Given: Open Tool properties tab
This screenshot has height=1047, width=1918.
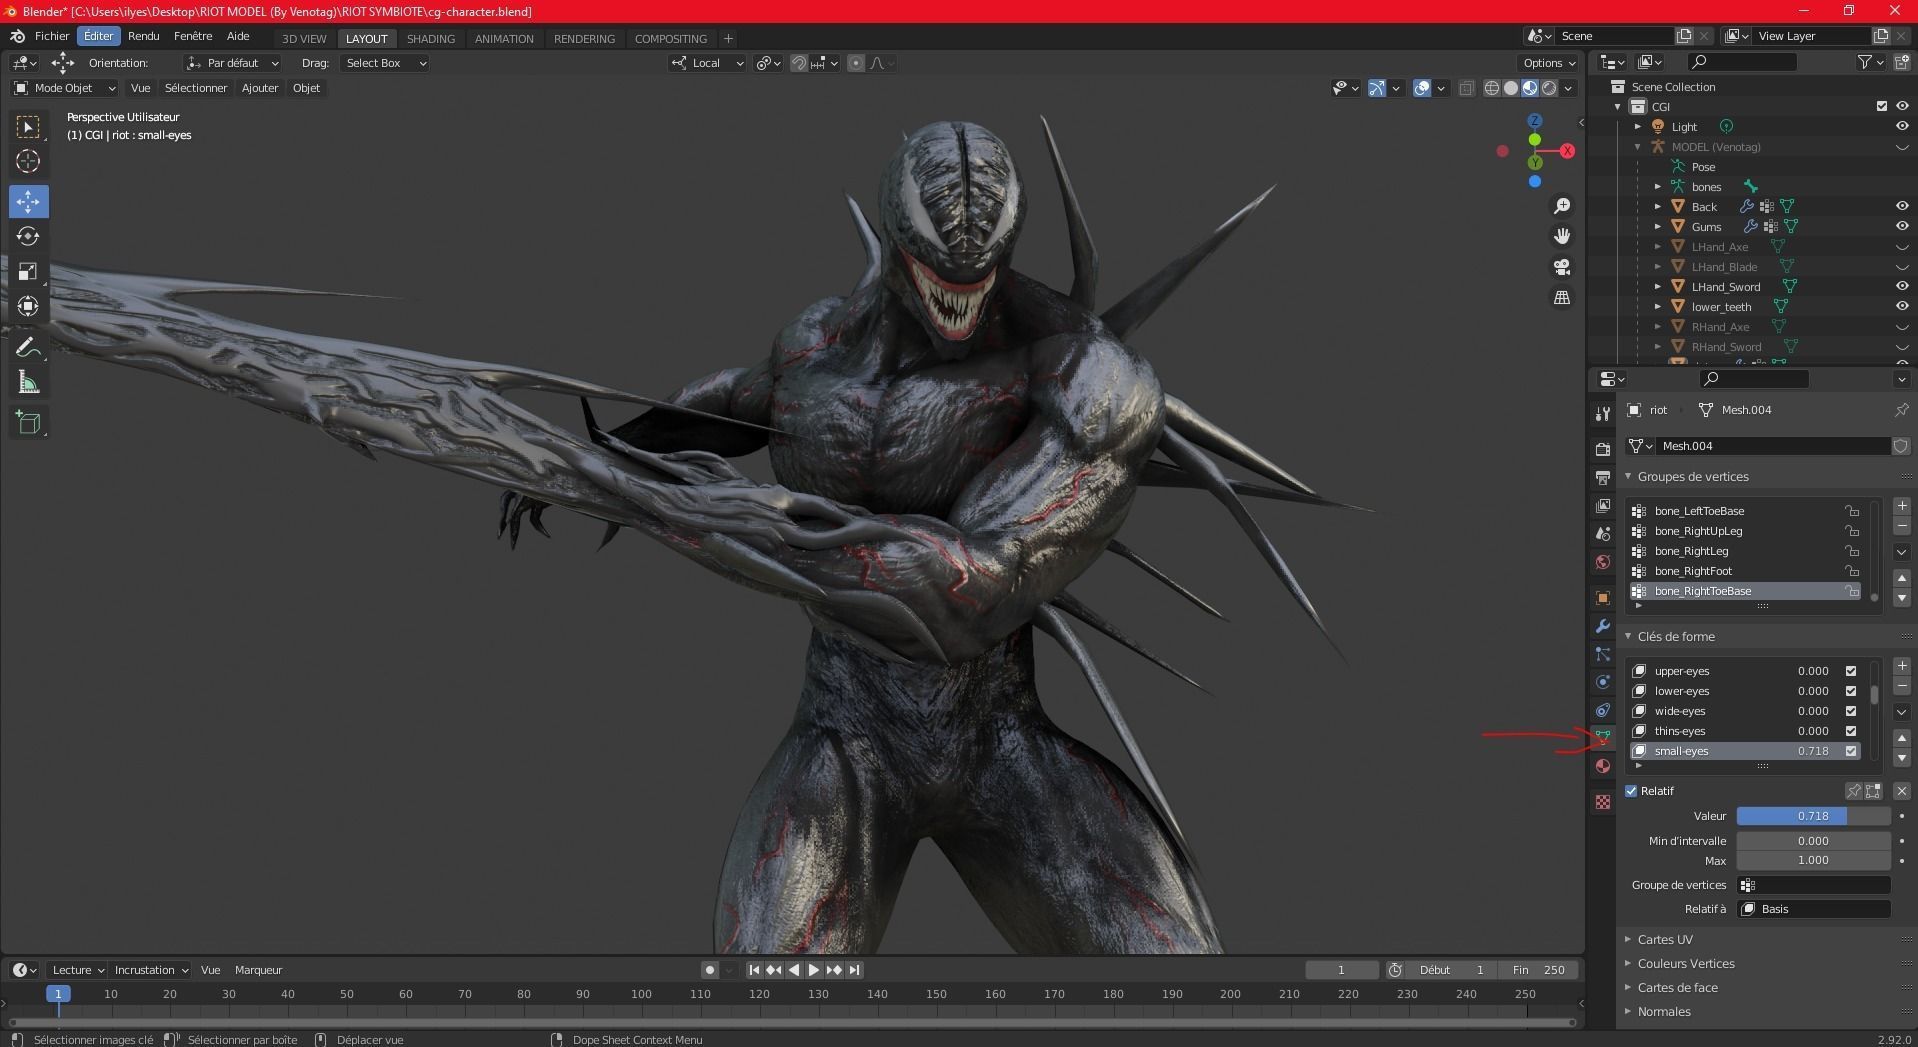Looking at the screenshot, I should [1603, 413].
